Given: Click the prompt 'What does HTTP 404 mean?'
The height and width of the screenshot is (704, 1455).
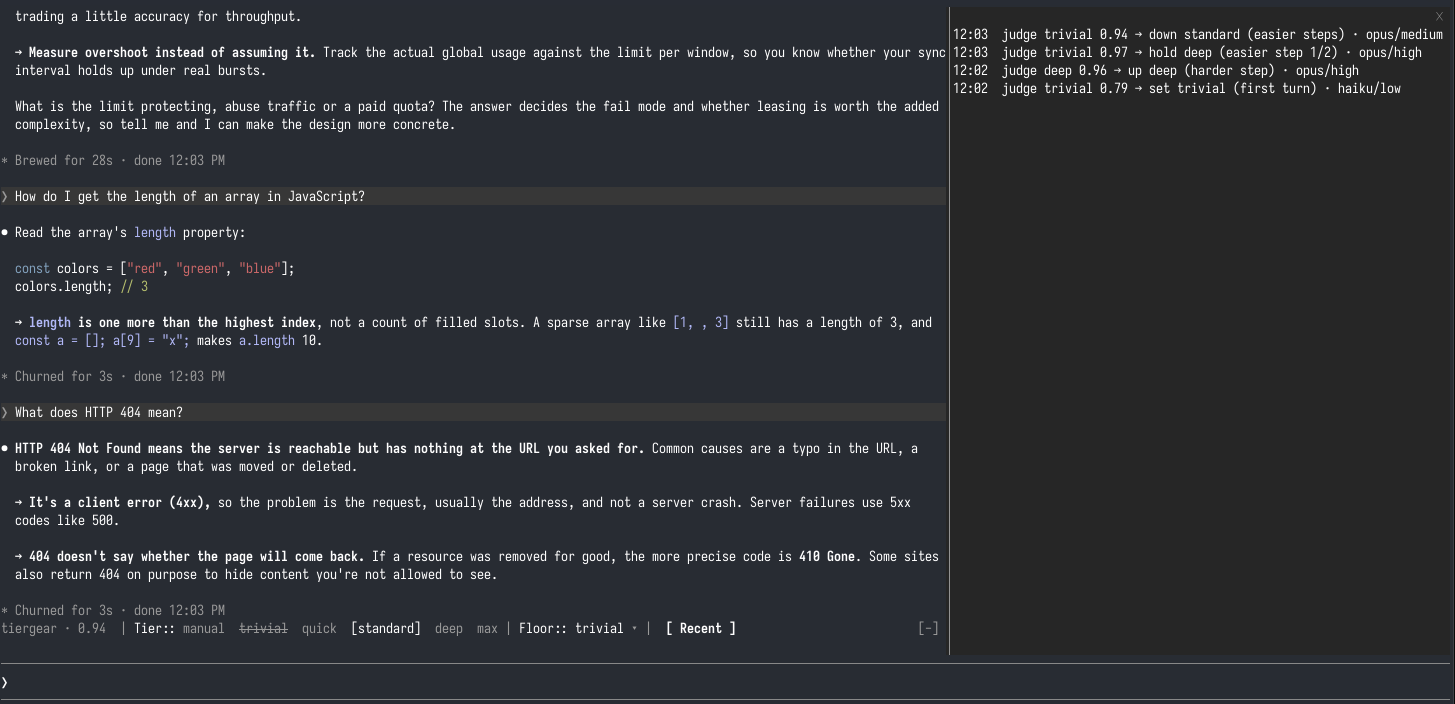Looking at the screenshot, I should (473, 412).
